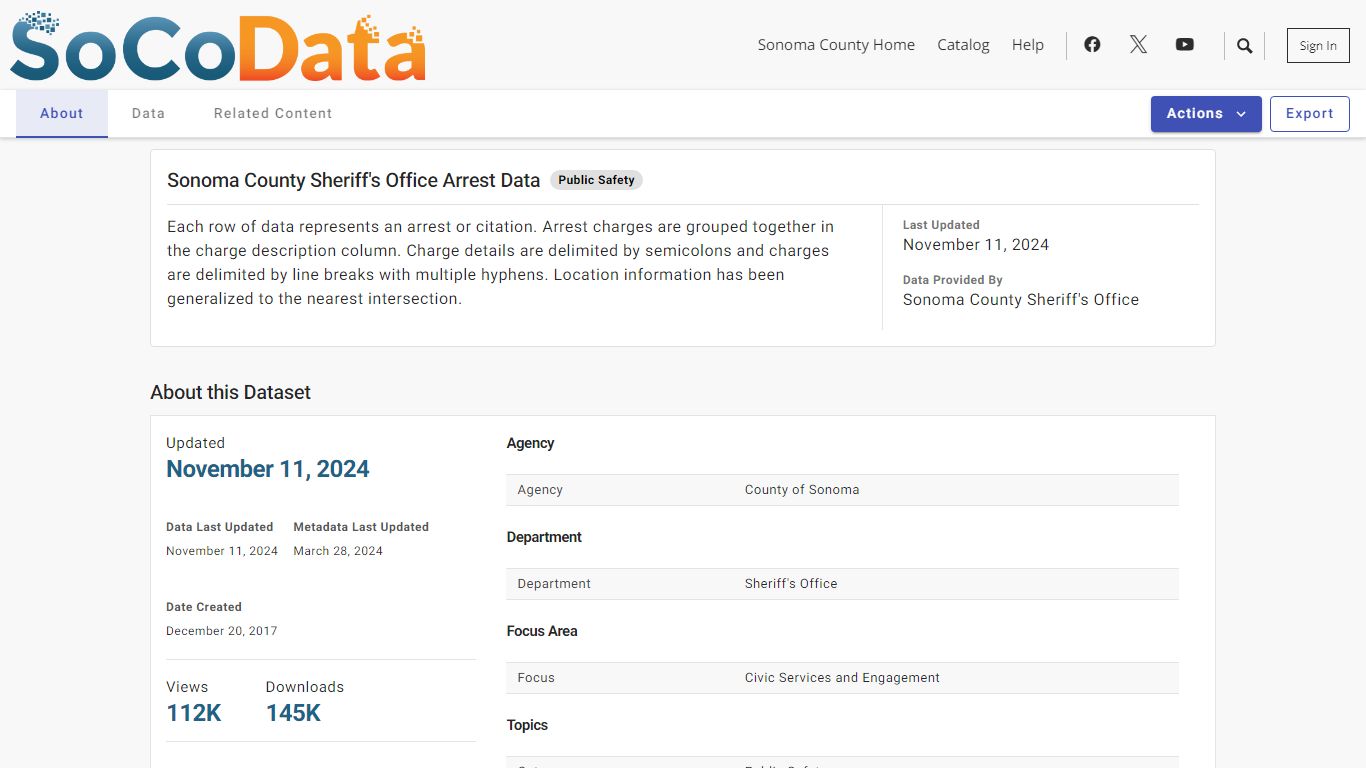Click the 'Focus Area' section heading
This screenshot has width=1366, height=768.
[542, 631]
